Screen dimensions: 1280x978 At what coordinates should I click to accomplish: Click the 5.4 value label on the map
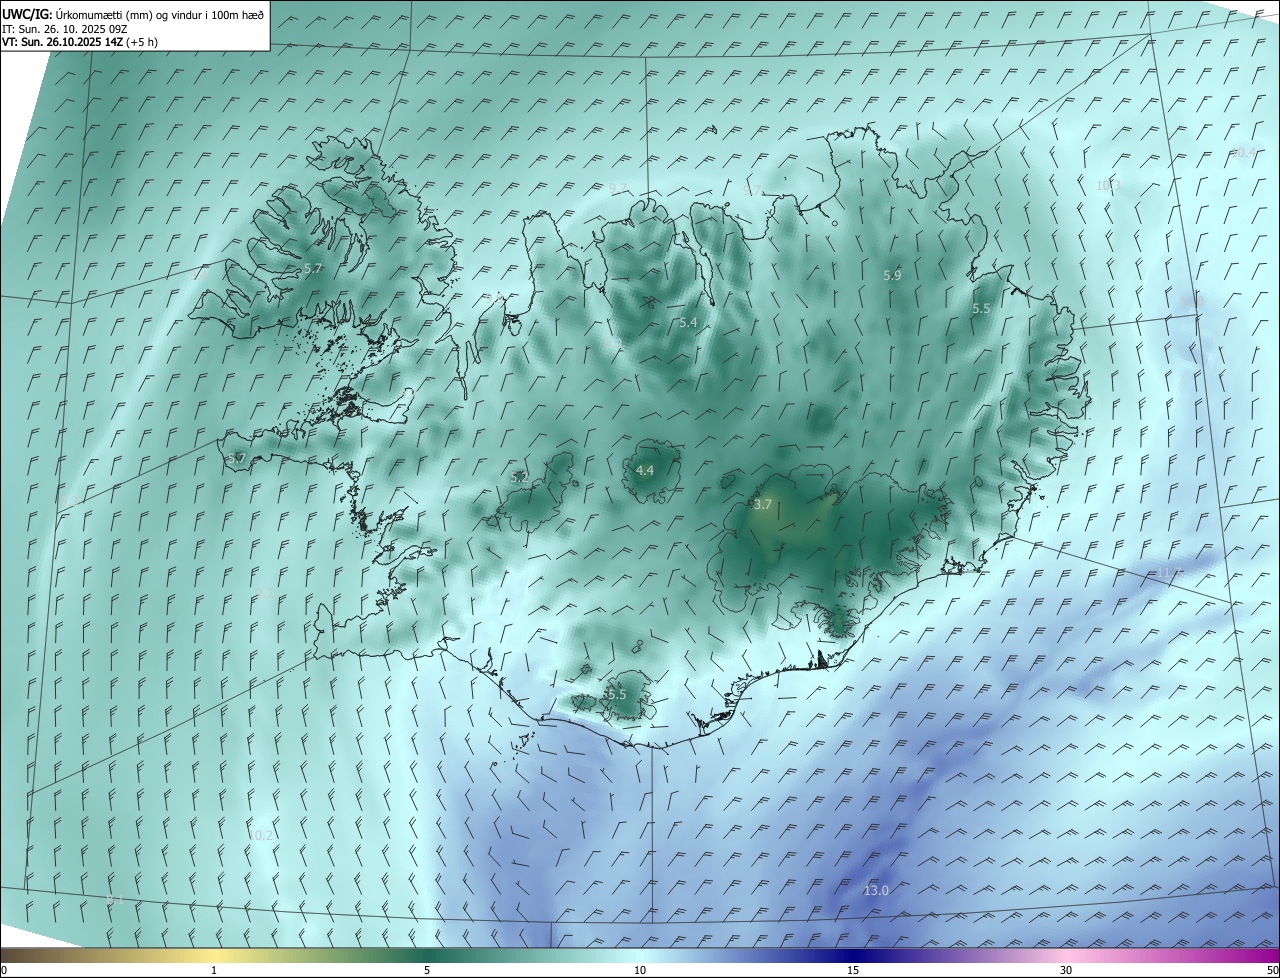(x=688, y=323)
